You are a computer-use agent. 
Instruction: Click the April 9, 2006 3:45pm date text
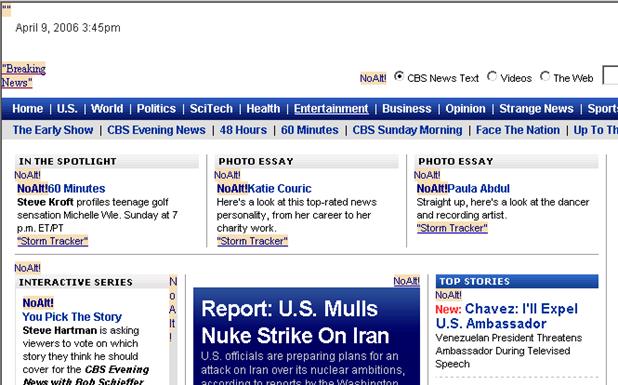pos(68,28)
